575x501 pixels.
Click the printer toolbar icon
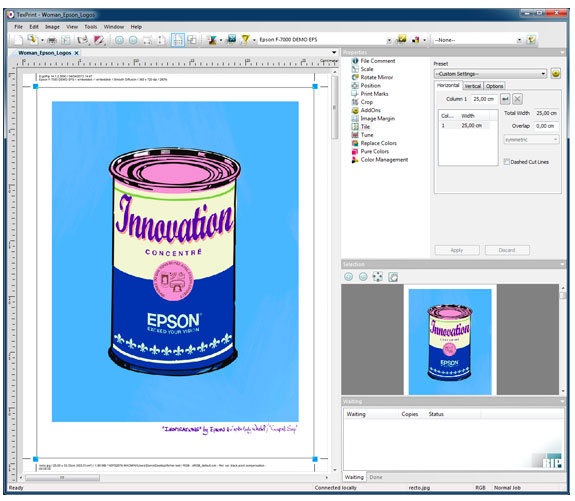(x=52, y=40)
